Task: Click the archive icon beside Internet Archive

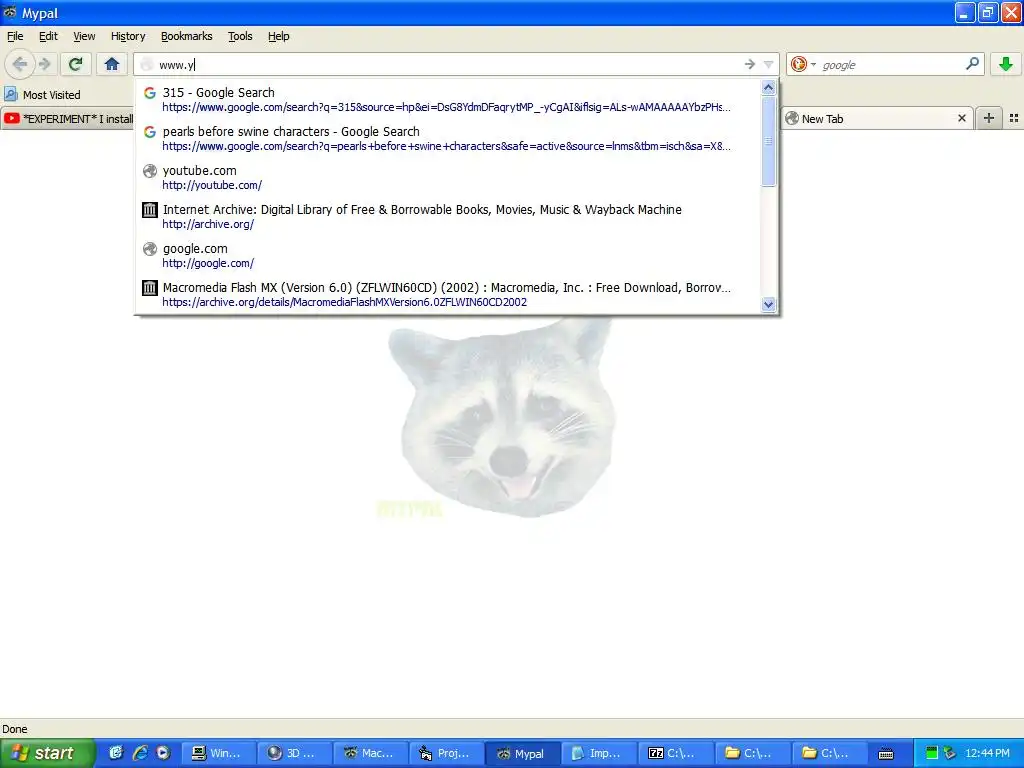Action: tap(150, 210)
